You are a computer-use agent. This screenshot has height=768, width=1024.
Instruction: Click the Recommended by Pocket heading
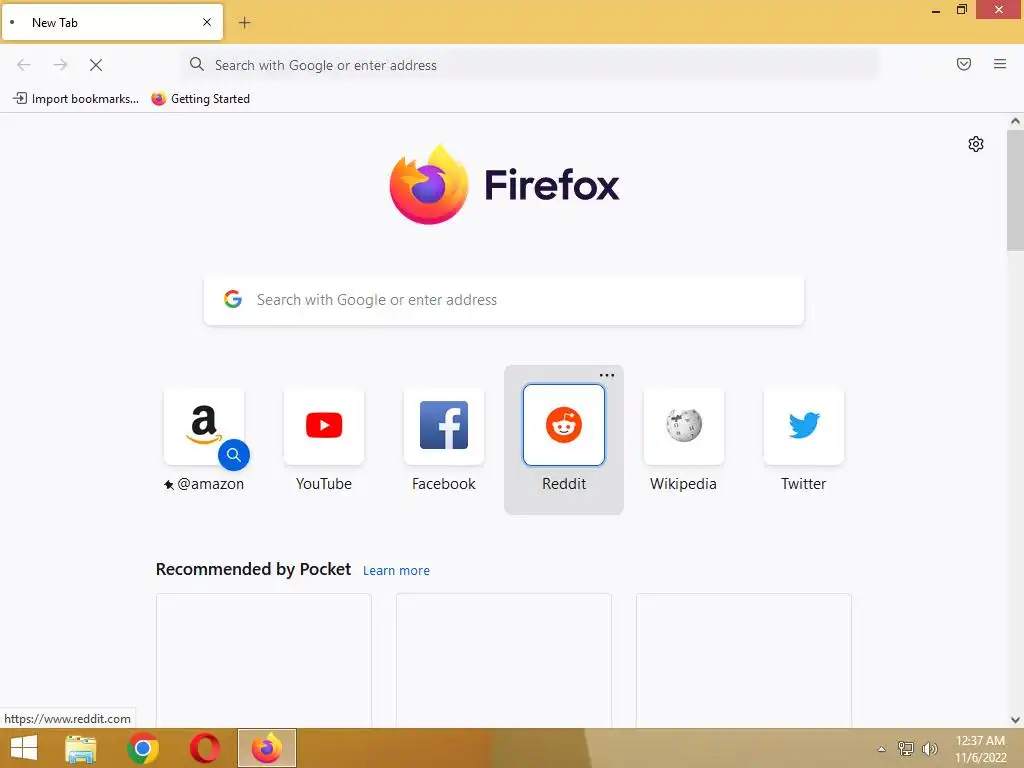pyautogui.click(x=253, y=569)
